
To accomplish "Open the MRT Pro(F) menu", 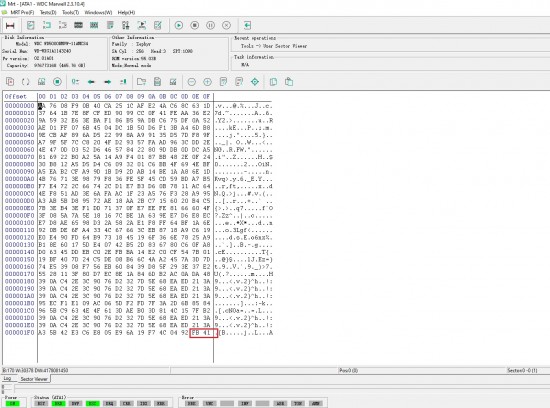I will tap(22, 12).
